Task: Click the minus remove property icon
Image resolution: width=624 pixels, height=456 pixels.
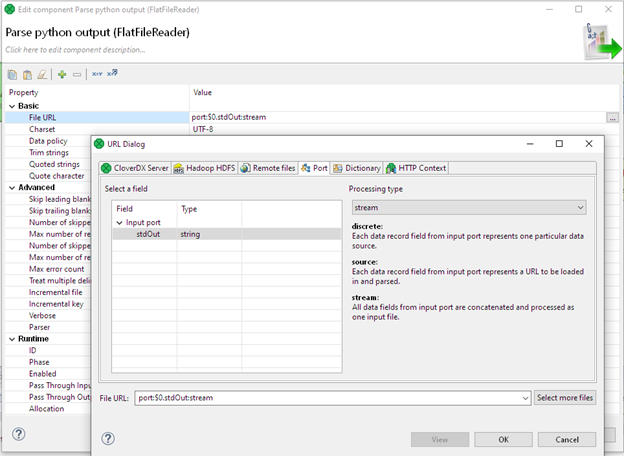Action: (x=77, y=74)
